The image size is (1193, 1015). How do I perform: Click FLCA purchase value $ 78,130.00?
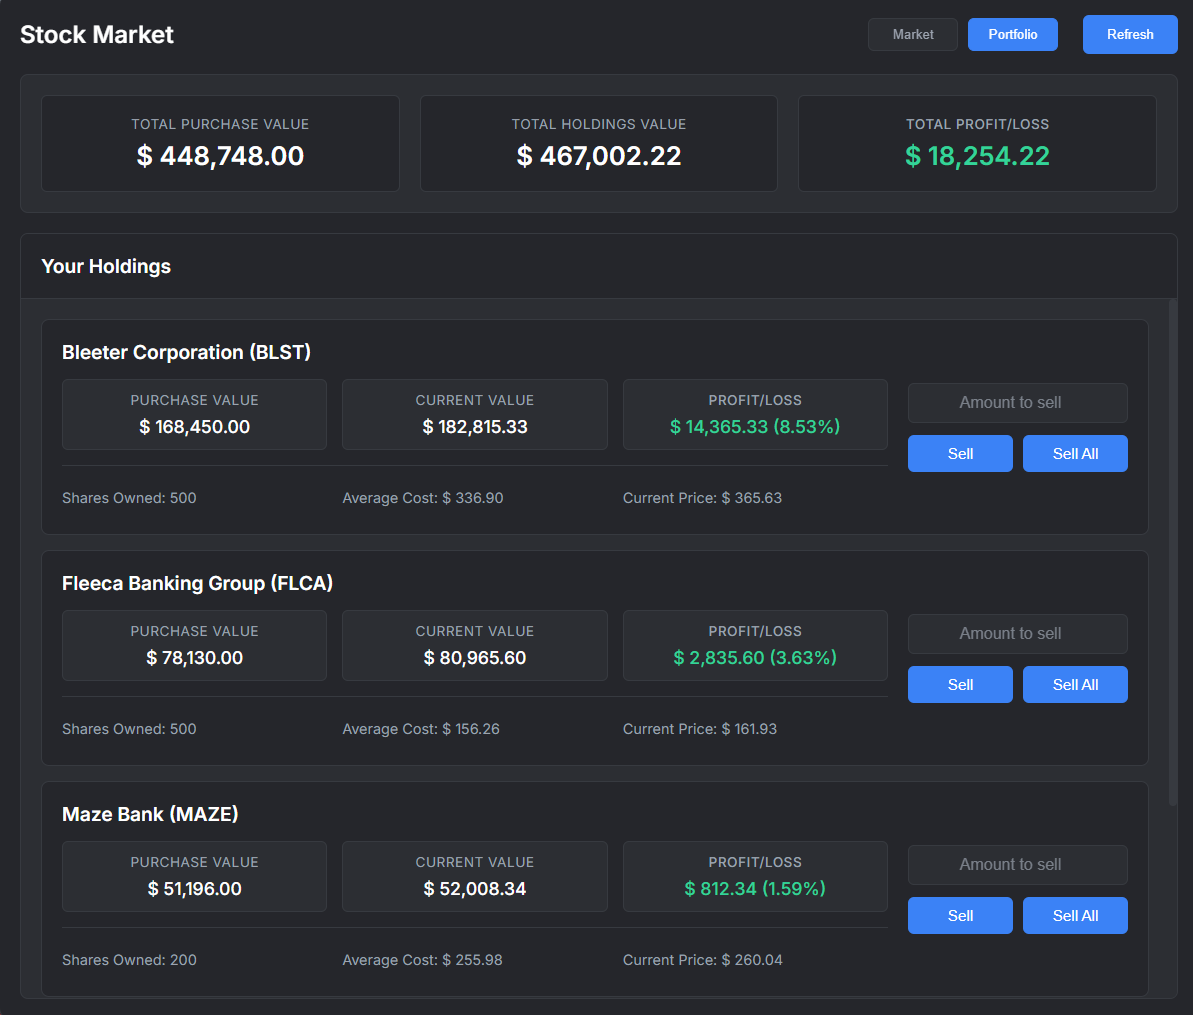point(194,657)
